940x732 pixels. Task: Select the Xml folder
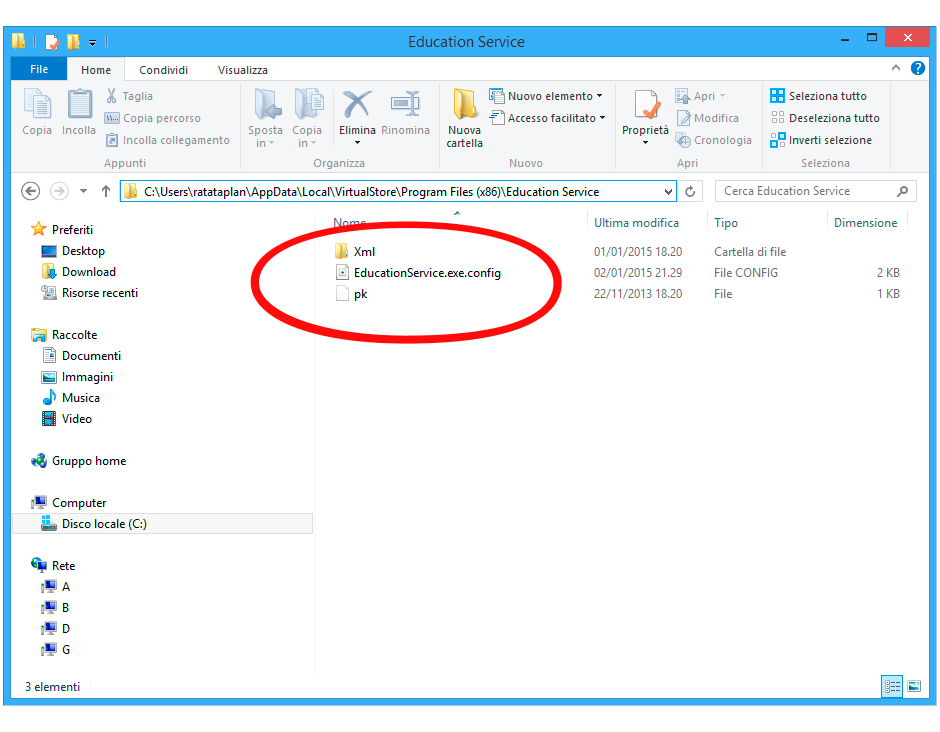(x=356, y=252)
